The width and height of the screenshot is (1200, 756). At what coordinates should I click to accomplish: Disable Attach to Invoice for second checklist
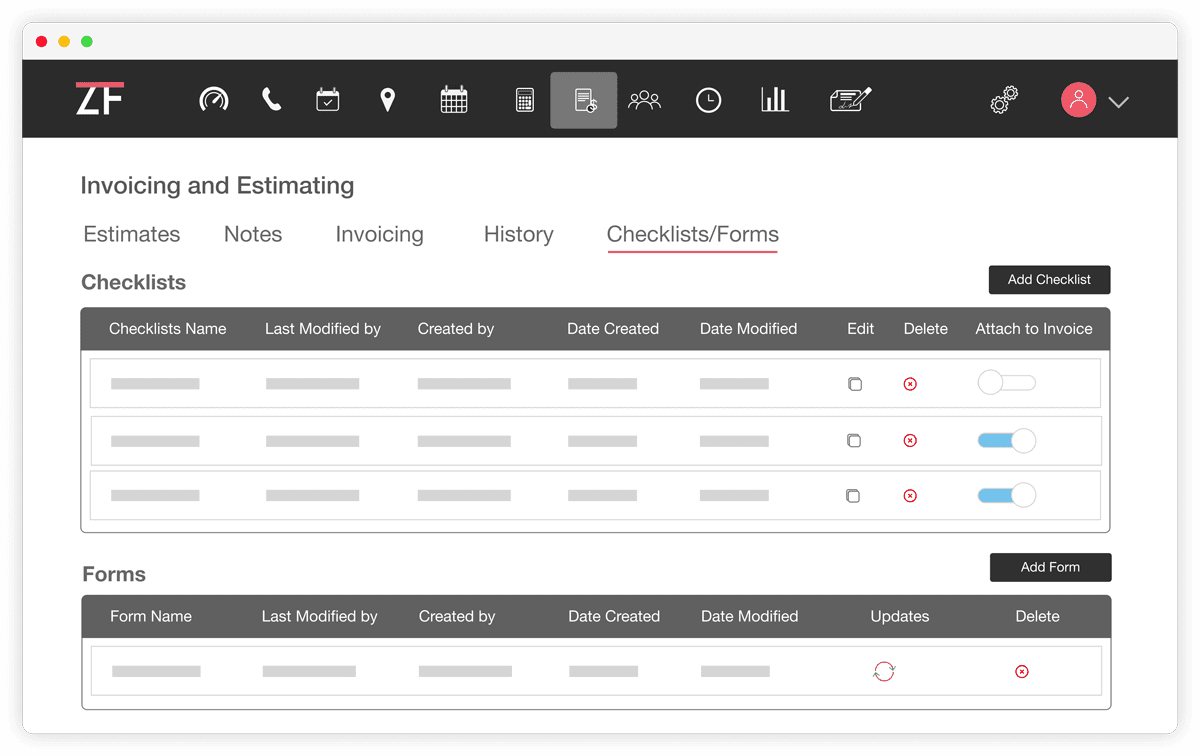tap(1006, 440)
